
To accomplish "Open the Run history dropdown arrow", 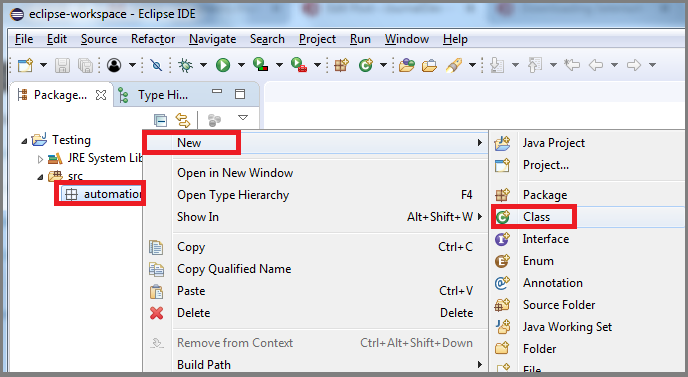I will point(241,65).
